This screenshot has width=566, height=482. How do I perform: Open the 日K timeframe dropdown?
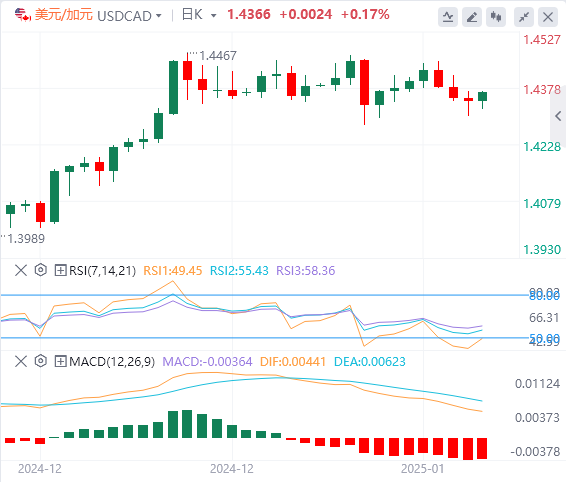pyautogui.click(x=199, y=15)
